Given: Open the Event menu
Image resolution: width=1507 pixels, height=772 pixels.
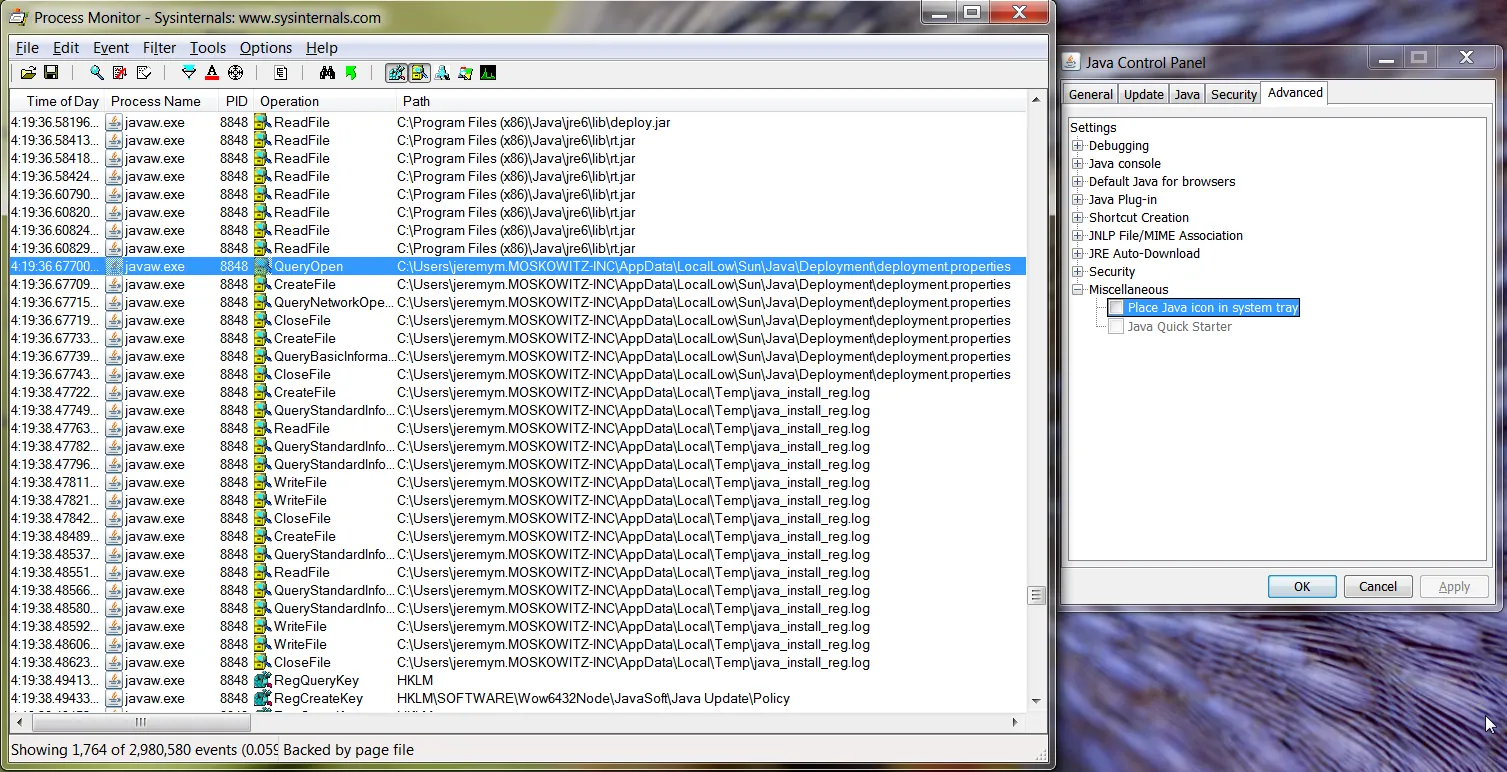Looking at the screenshot, I should [111, 48].
